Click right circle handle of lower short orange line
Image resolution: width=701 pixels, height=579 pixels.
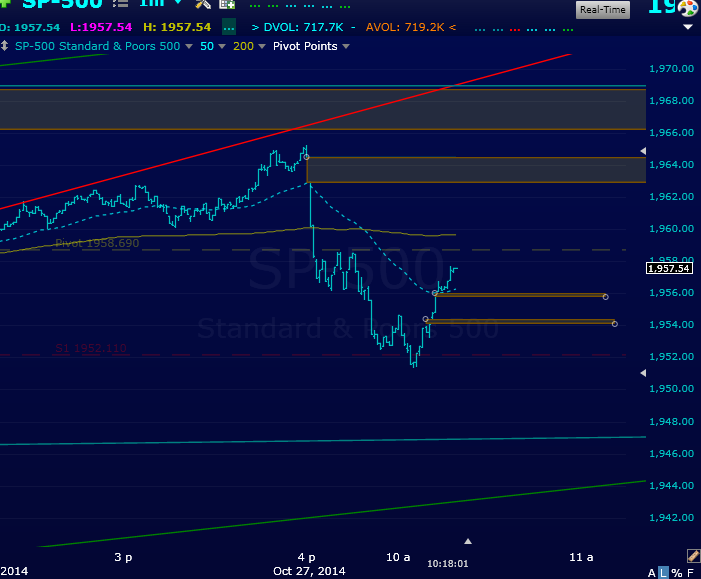(615, 324)
